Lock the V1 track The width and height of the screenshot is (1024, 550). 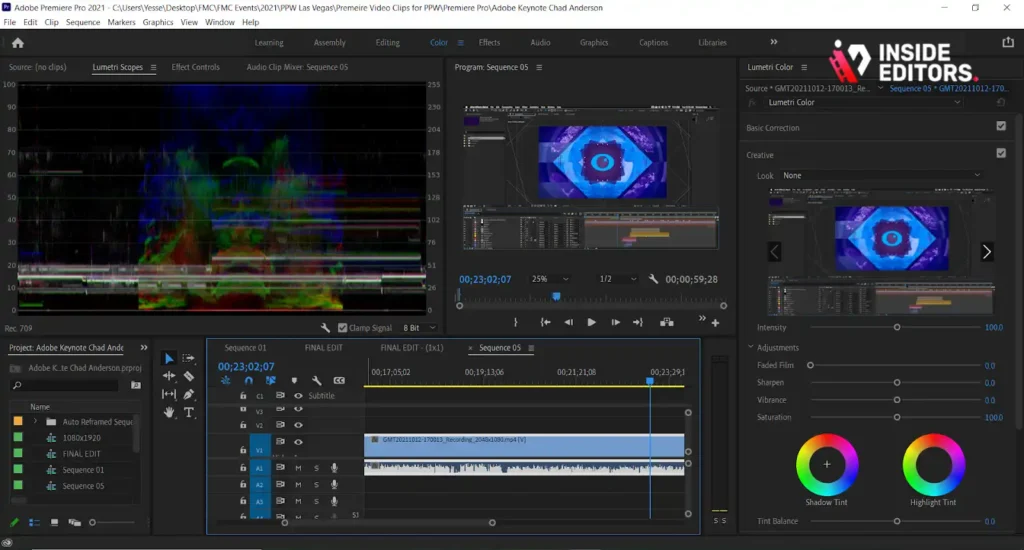pyautogui.click(x=243, y=450)
